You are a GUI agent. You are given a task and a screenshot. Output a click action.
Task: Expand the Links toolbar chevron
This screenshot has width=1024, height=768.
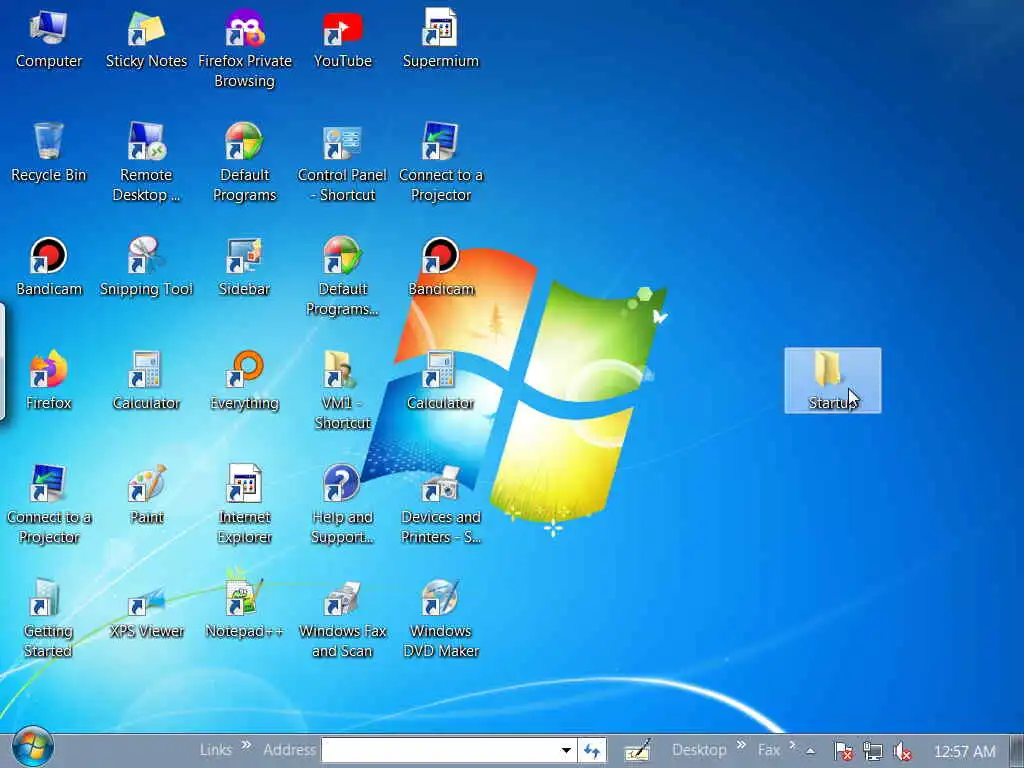[x=246, y=745]
